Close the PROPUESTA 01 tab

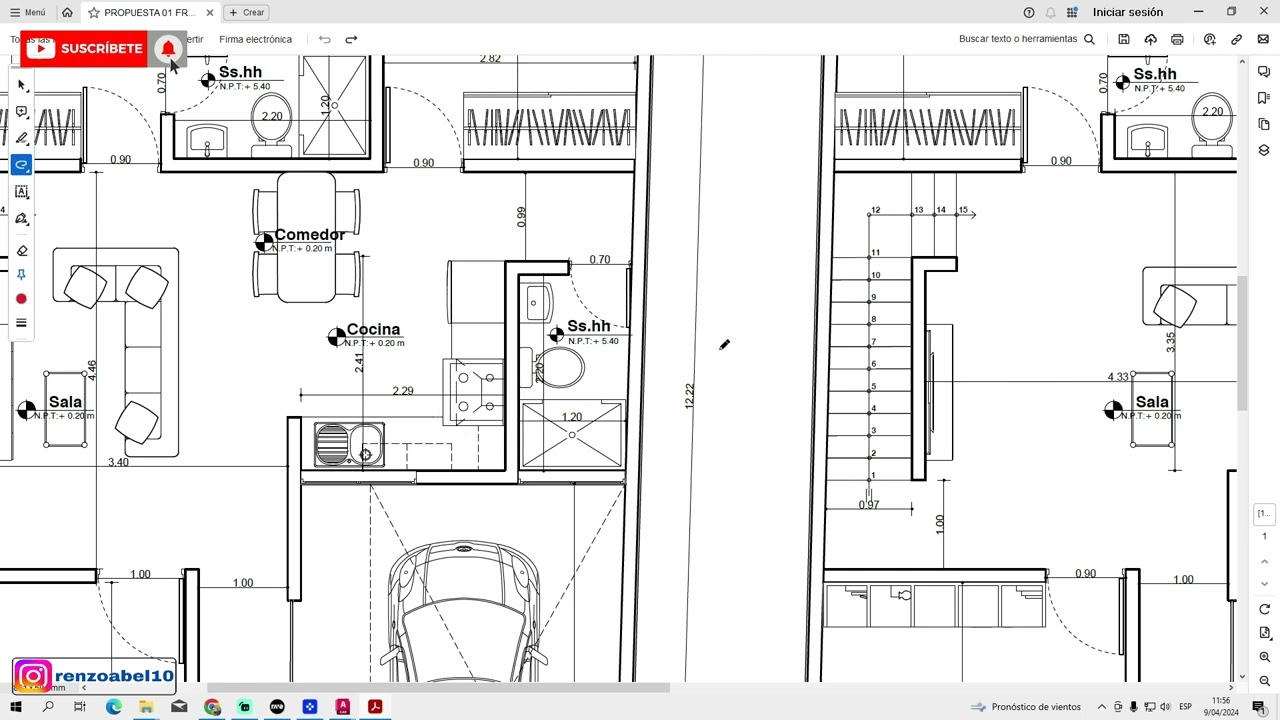pos(209,12)
